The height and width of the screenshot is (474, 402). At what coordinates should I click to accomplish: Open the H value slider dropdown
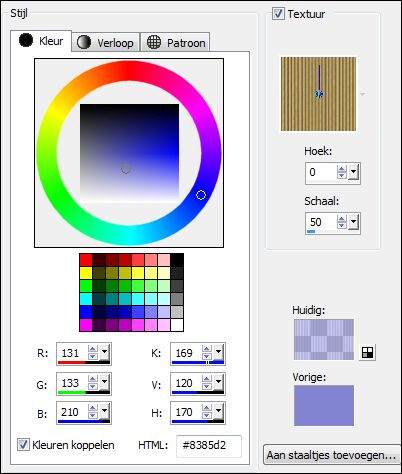point(218,410)
